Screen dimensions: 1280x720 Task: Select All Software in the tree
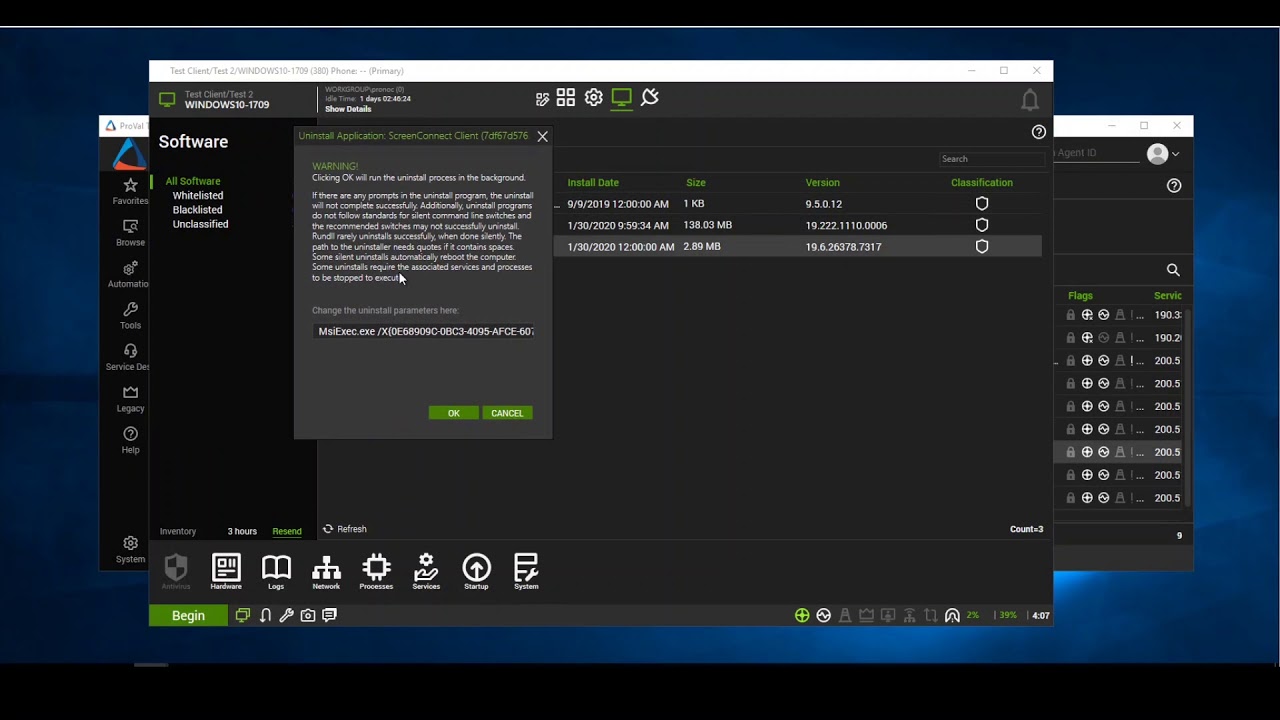click(193, 181)
